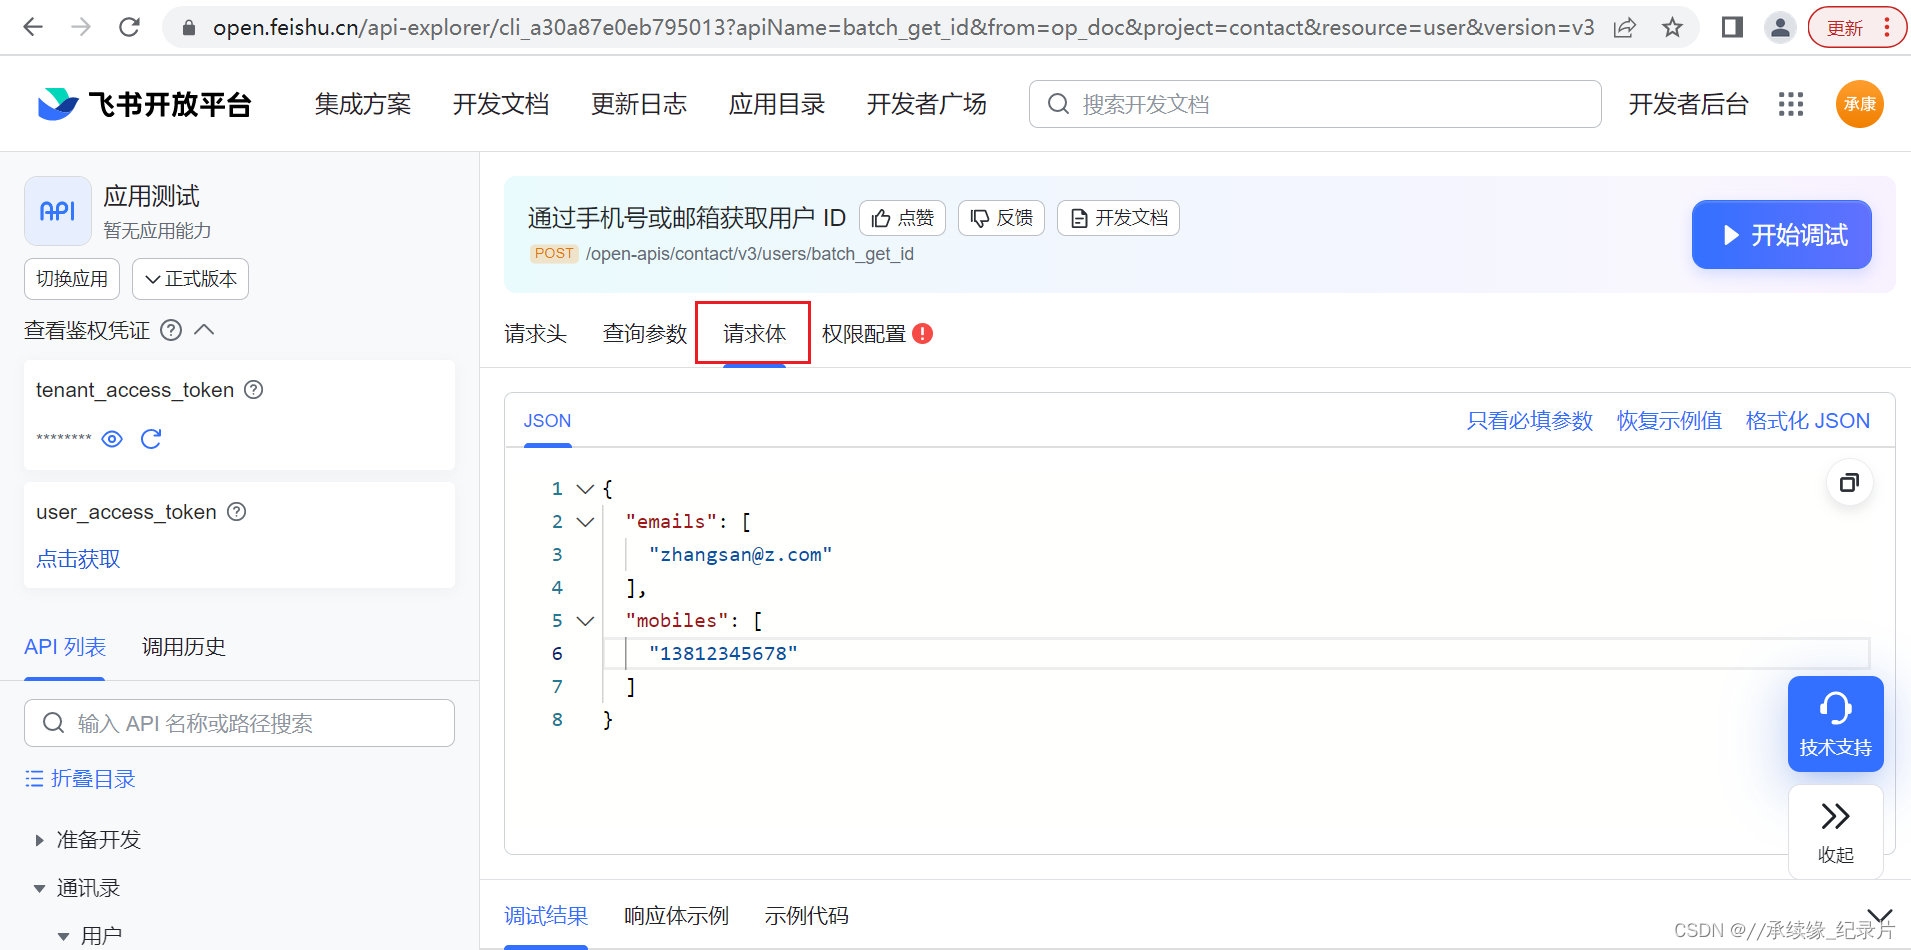Select the 请求体 tab
This screenshot has width=1911, height=950.
point(754,334)
